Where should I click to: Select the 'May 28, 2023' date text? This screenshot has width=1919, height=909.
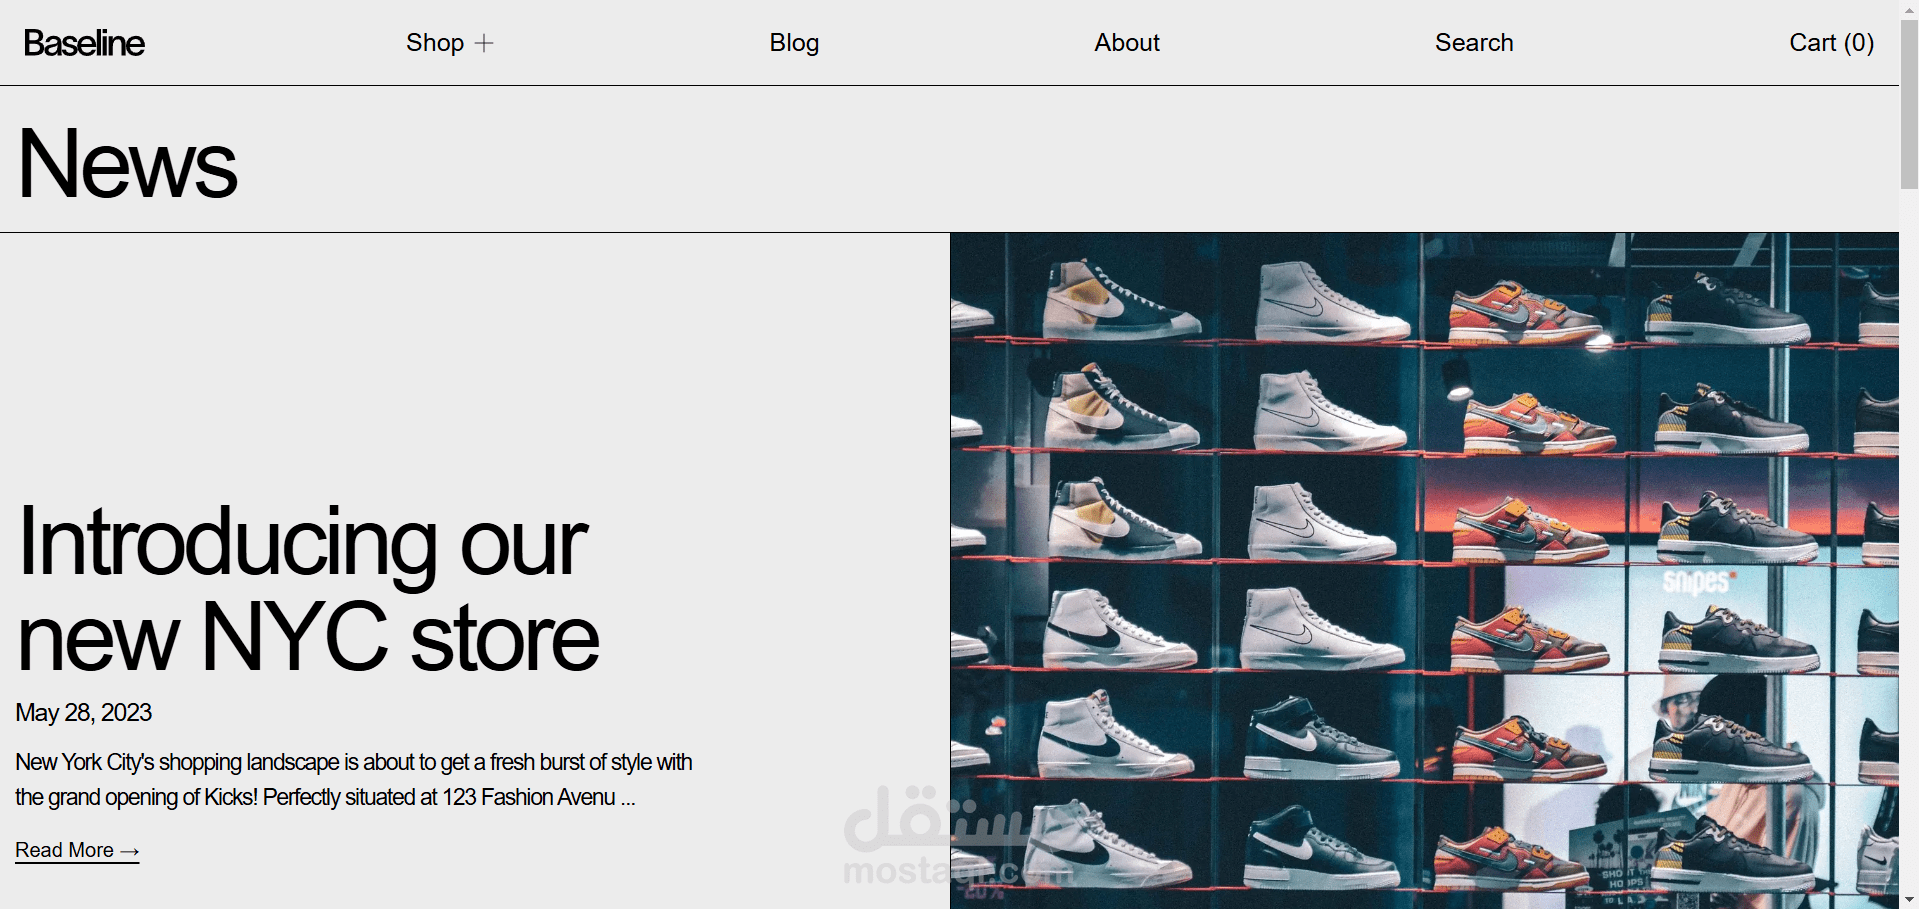(84, 713)
